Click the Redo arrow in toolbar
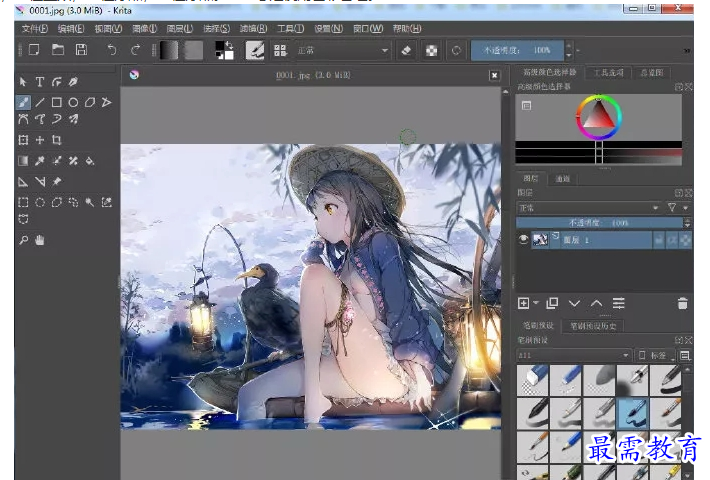 point(135,50)
